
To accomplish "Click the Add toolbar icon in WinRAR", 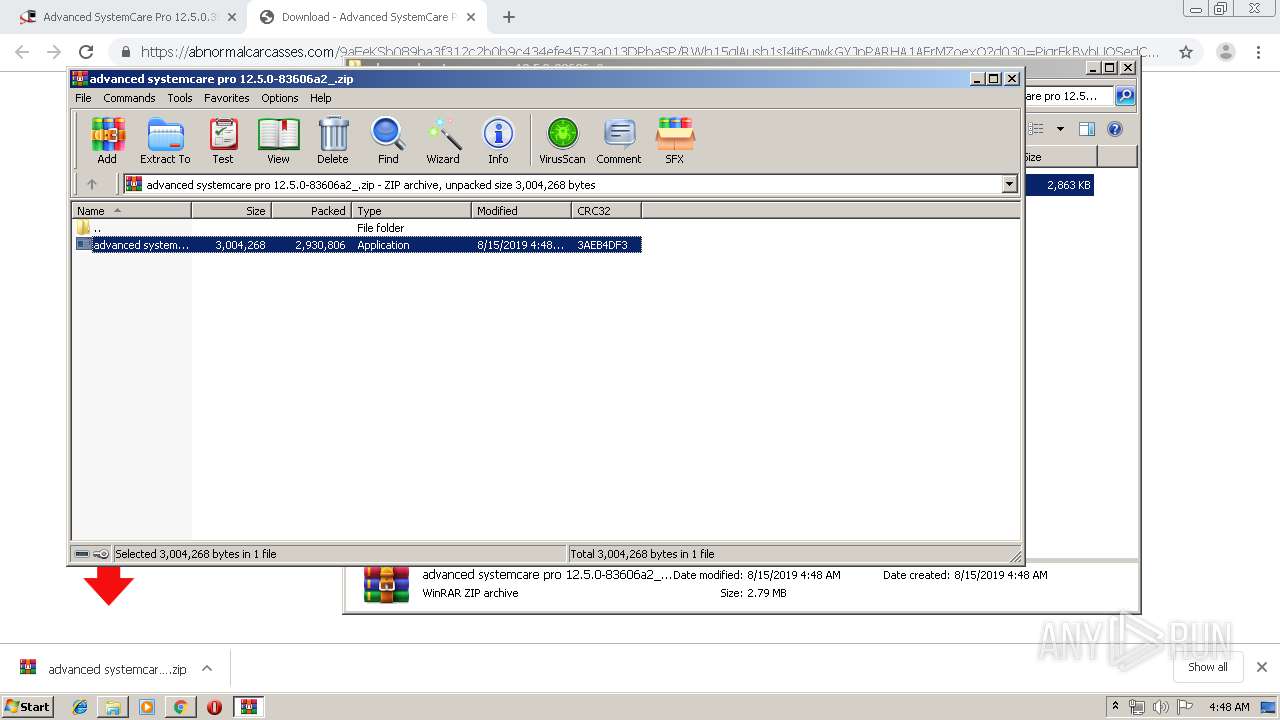I will (107, 140).
